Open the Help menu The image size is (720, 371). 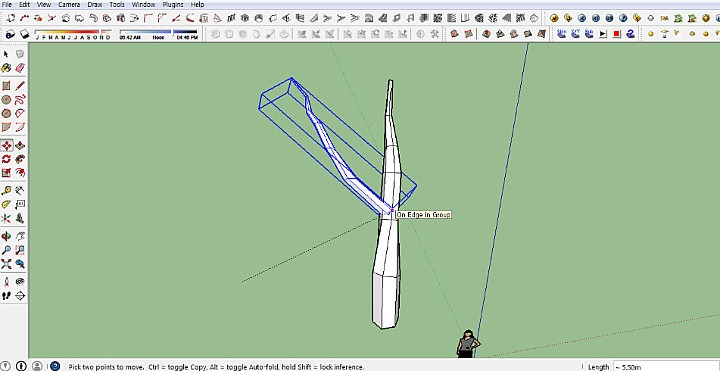[x=197, y=5]
